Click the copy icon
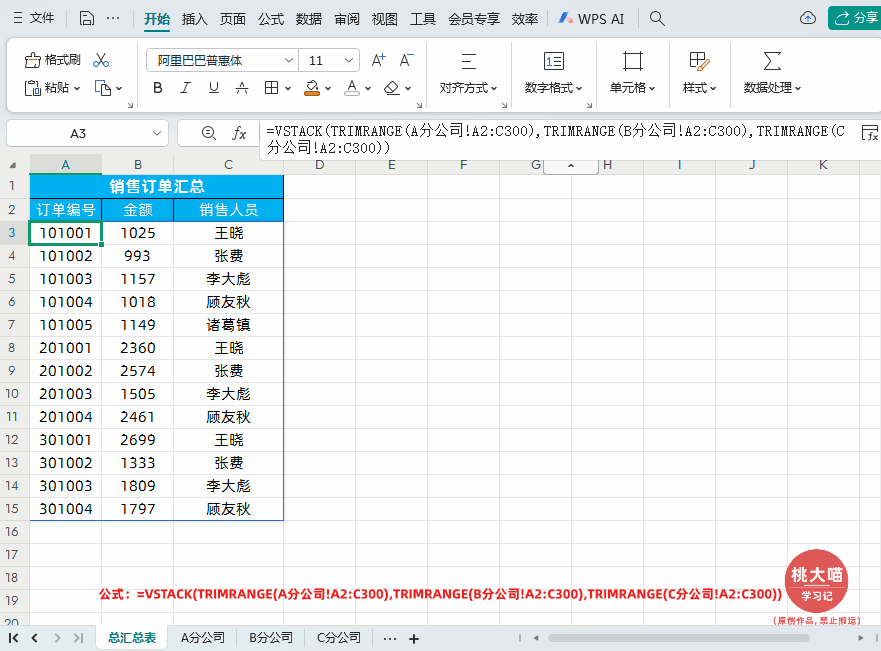 coord(102,88)
